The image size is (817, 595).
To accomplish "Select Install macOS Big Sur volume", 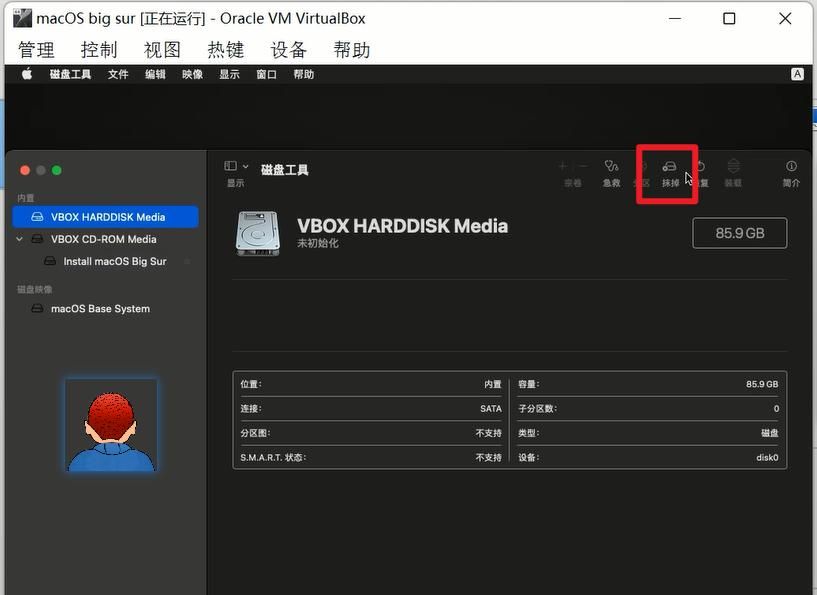I will click(x=114, y=261).
